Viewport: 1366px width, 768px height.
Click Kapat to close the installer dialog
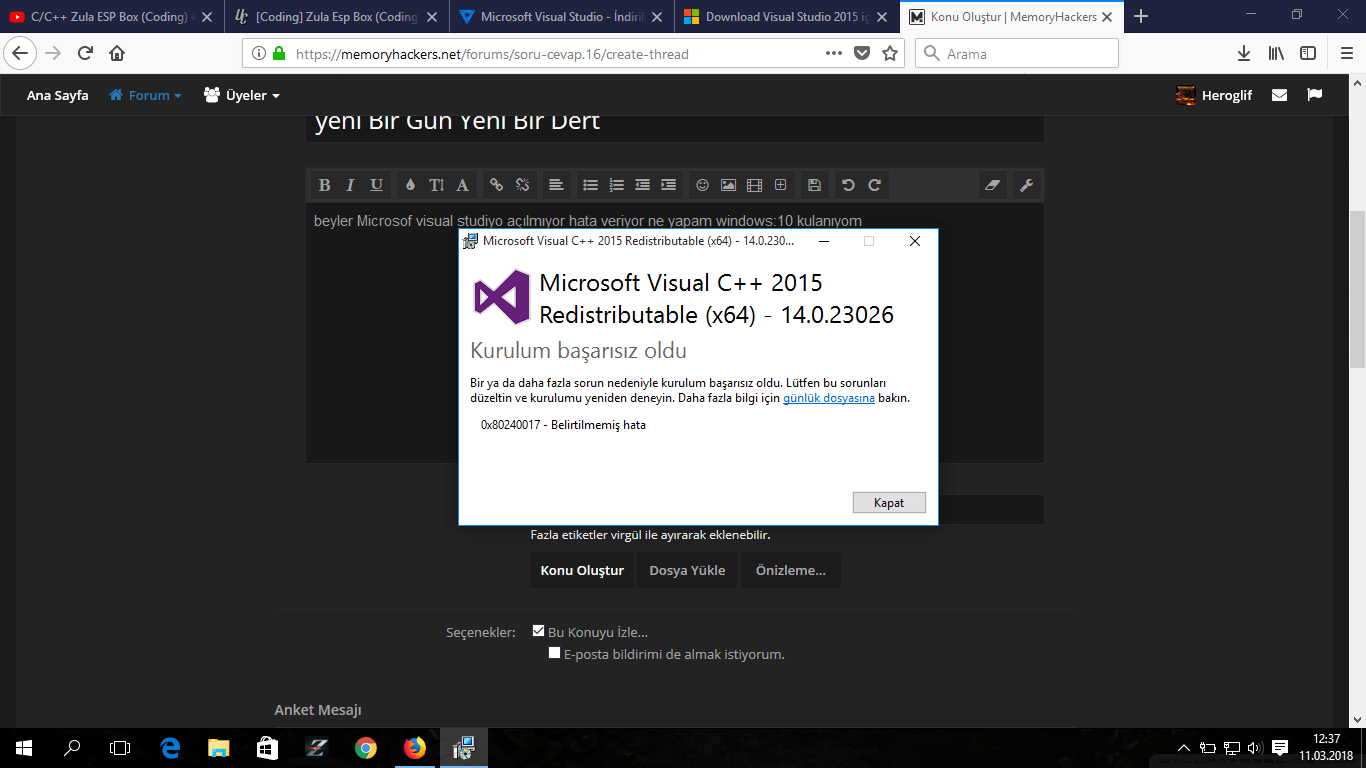pos(889,502)
